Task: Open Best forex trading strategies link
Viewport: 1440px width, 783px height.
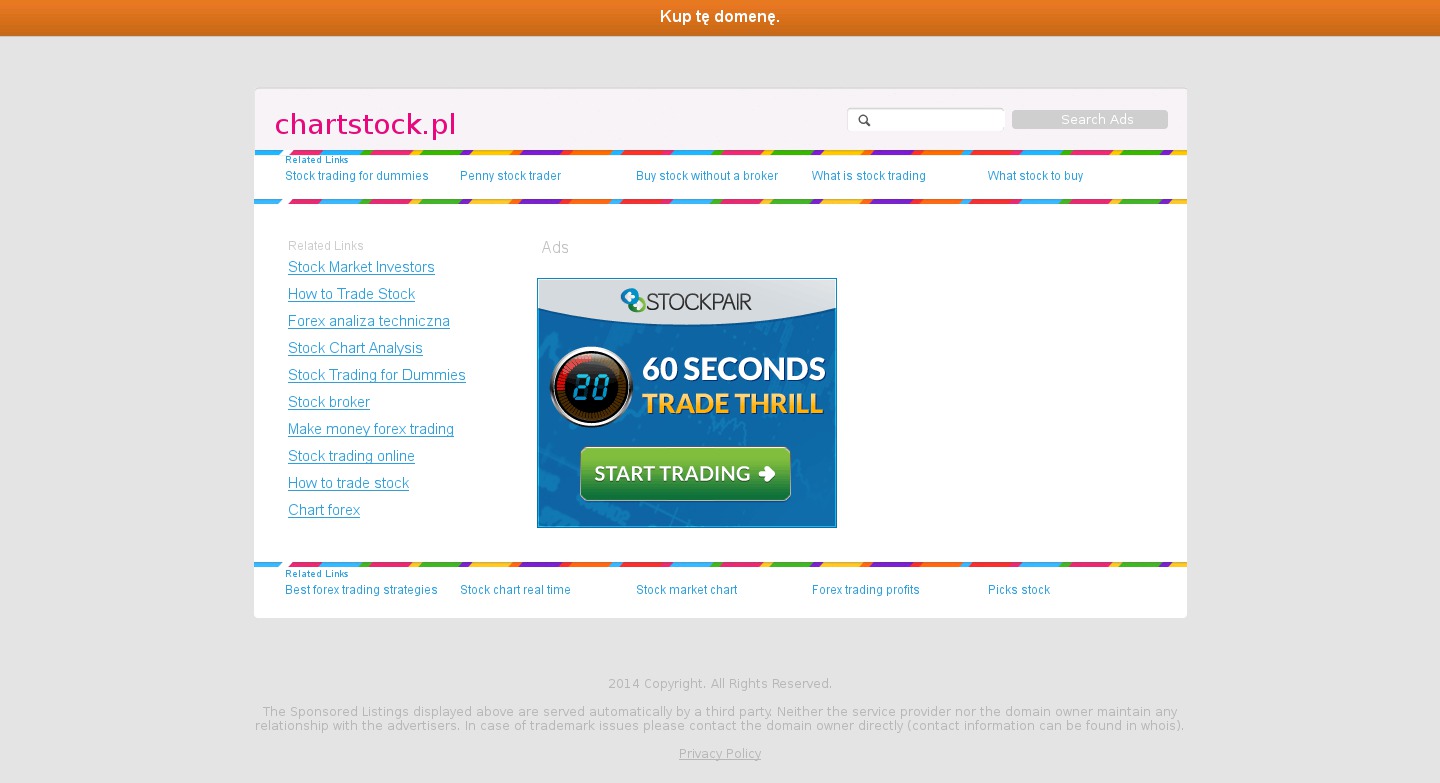Action: 361,590
